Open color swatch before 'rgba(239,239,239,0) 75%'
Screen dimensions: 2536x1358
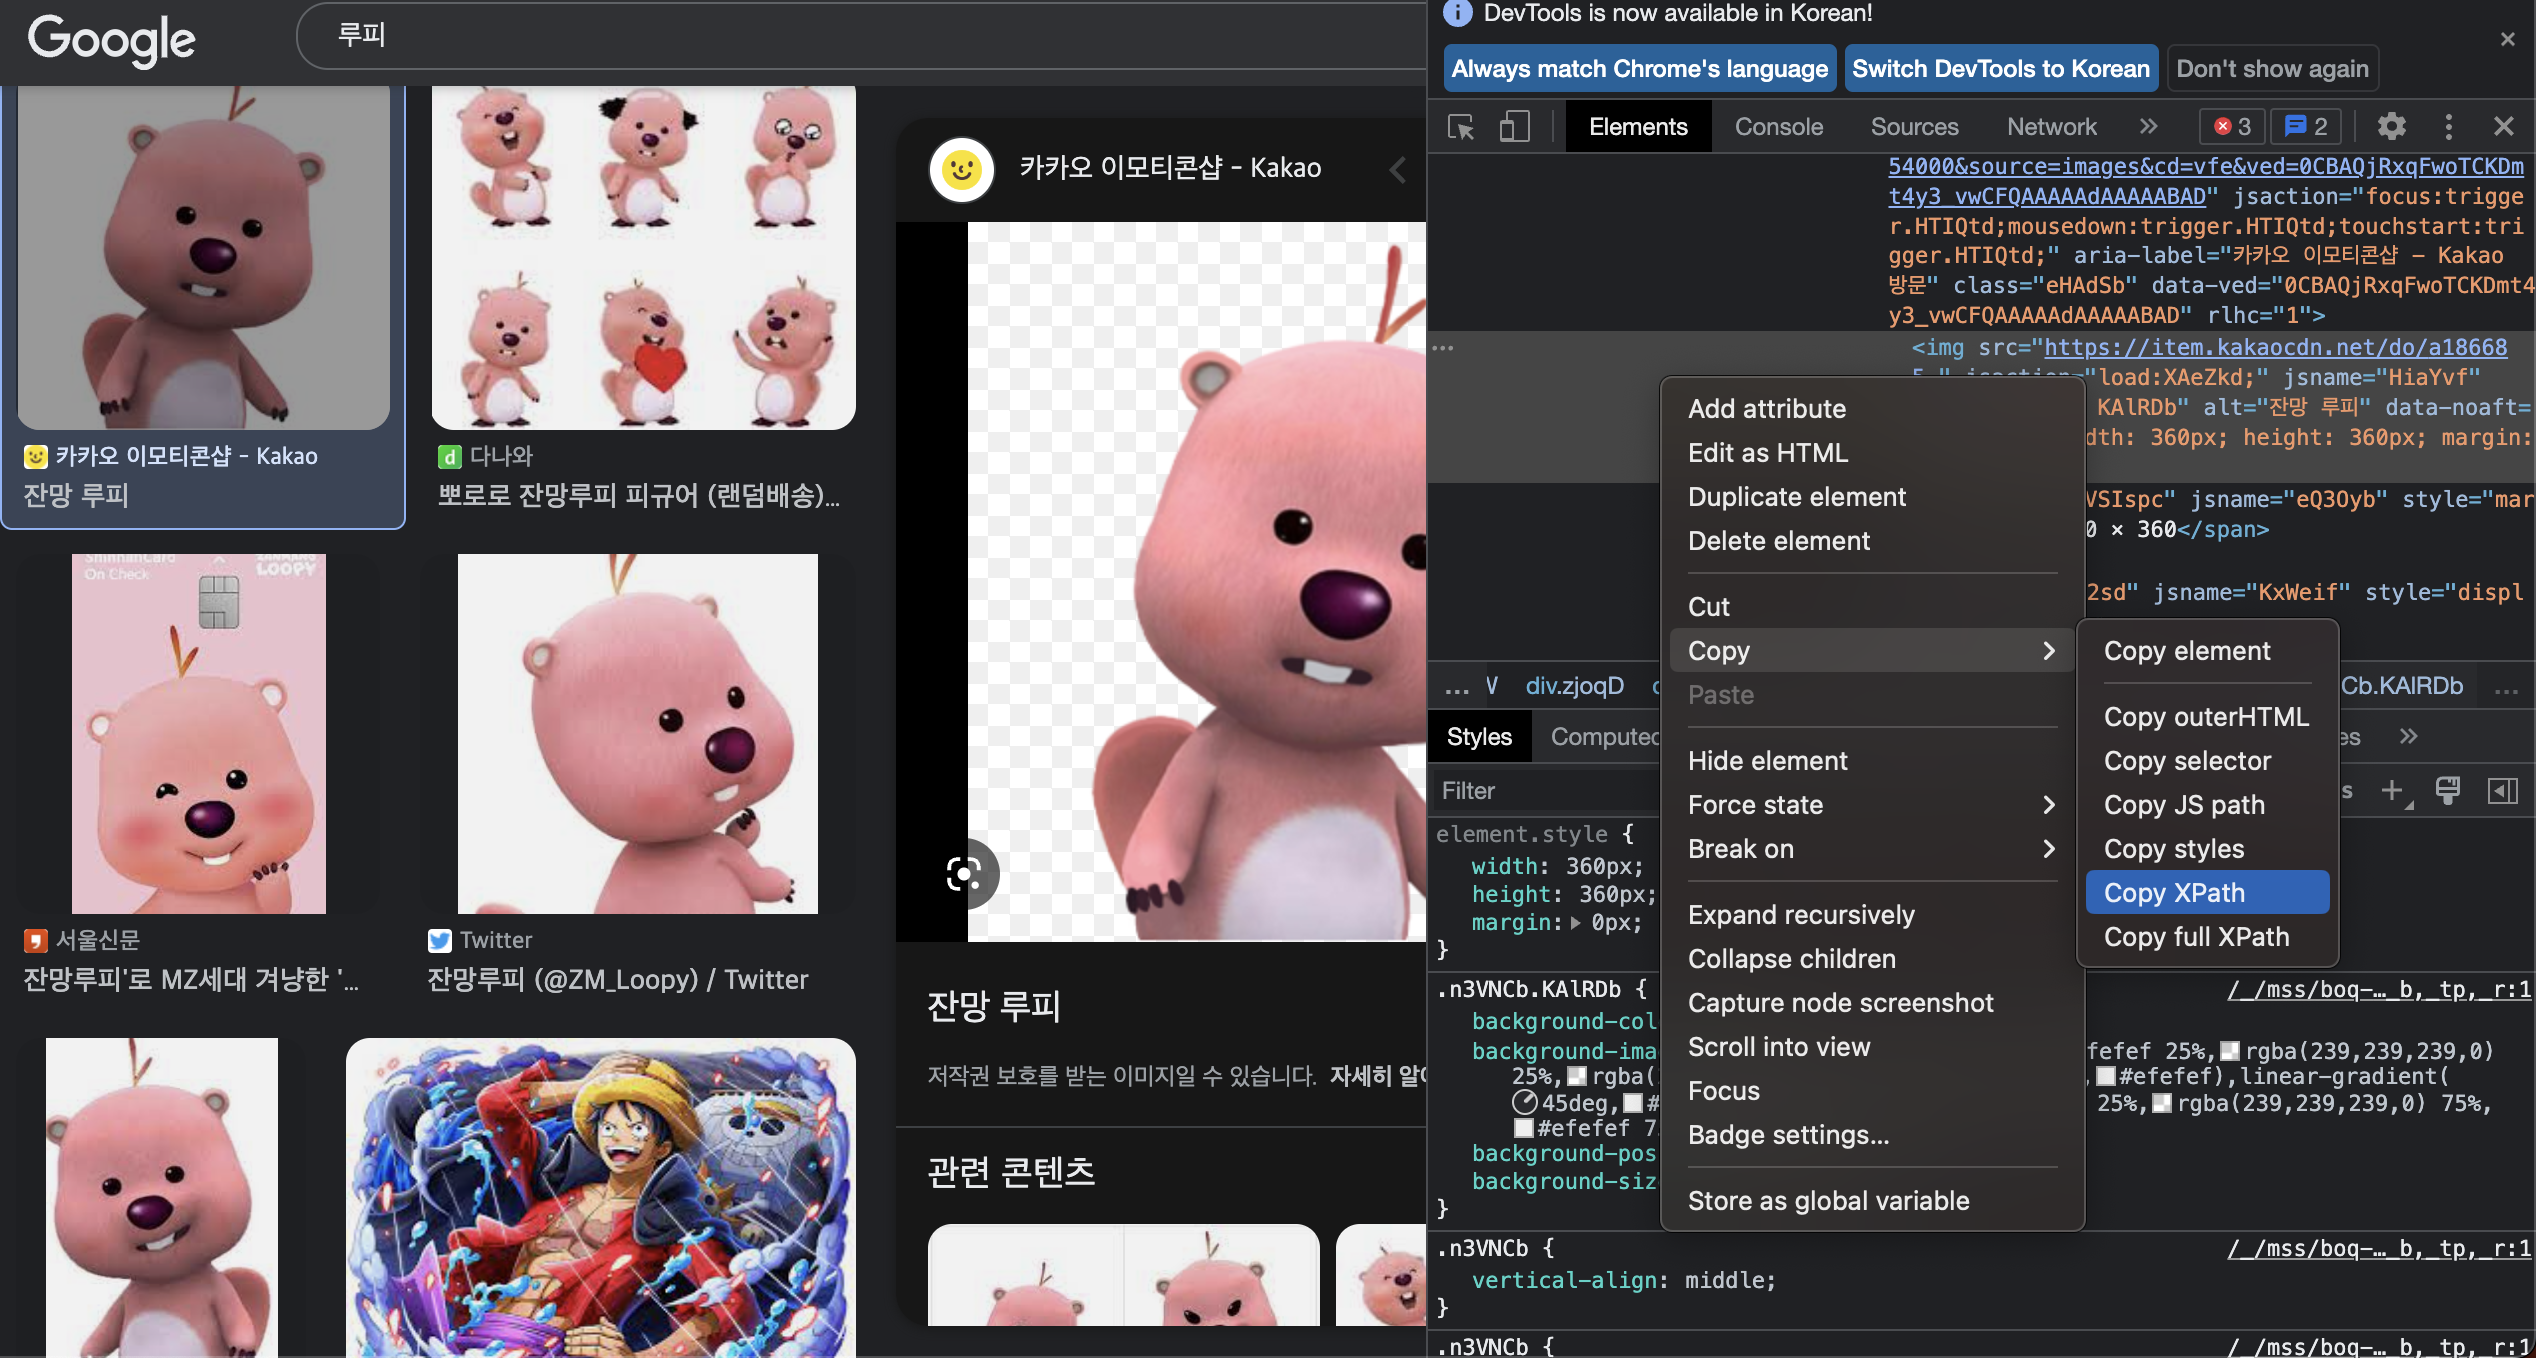[2162, 1104]
